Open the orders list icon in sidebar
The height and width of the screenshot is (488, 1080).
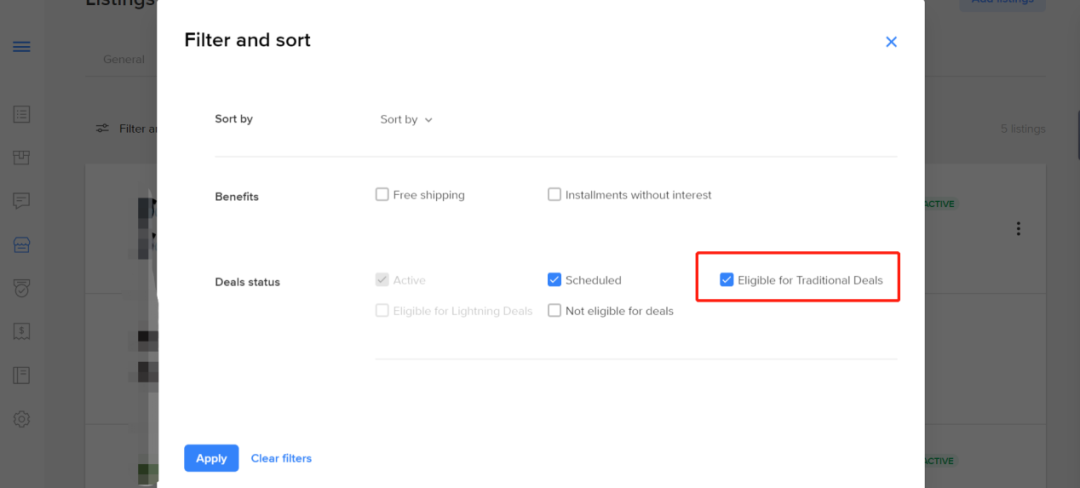pos(21,114)
